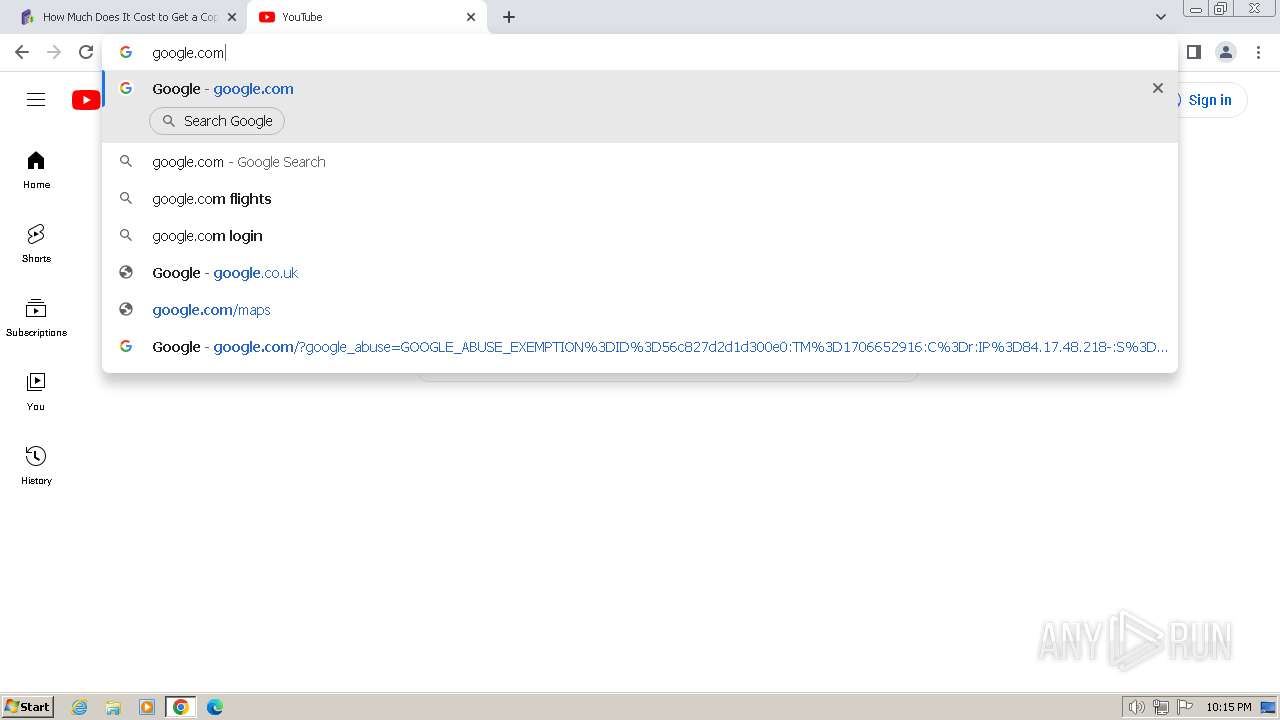1280x720 pixels.
Task: Click Chrome icon in taskbar
Action: 181,707
